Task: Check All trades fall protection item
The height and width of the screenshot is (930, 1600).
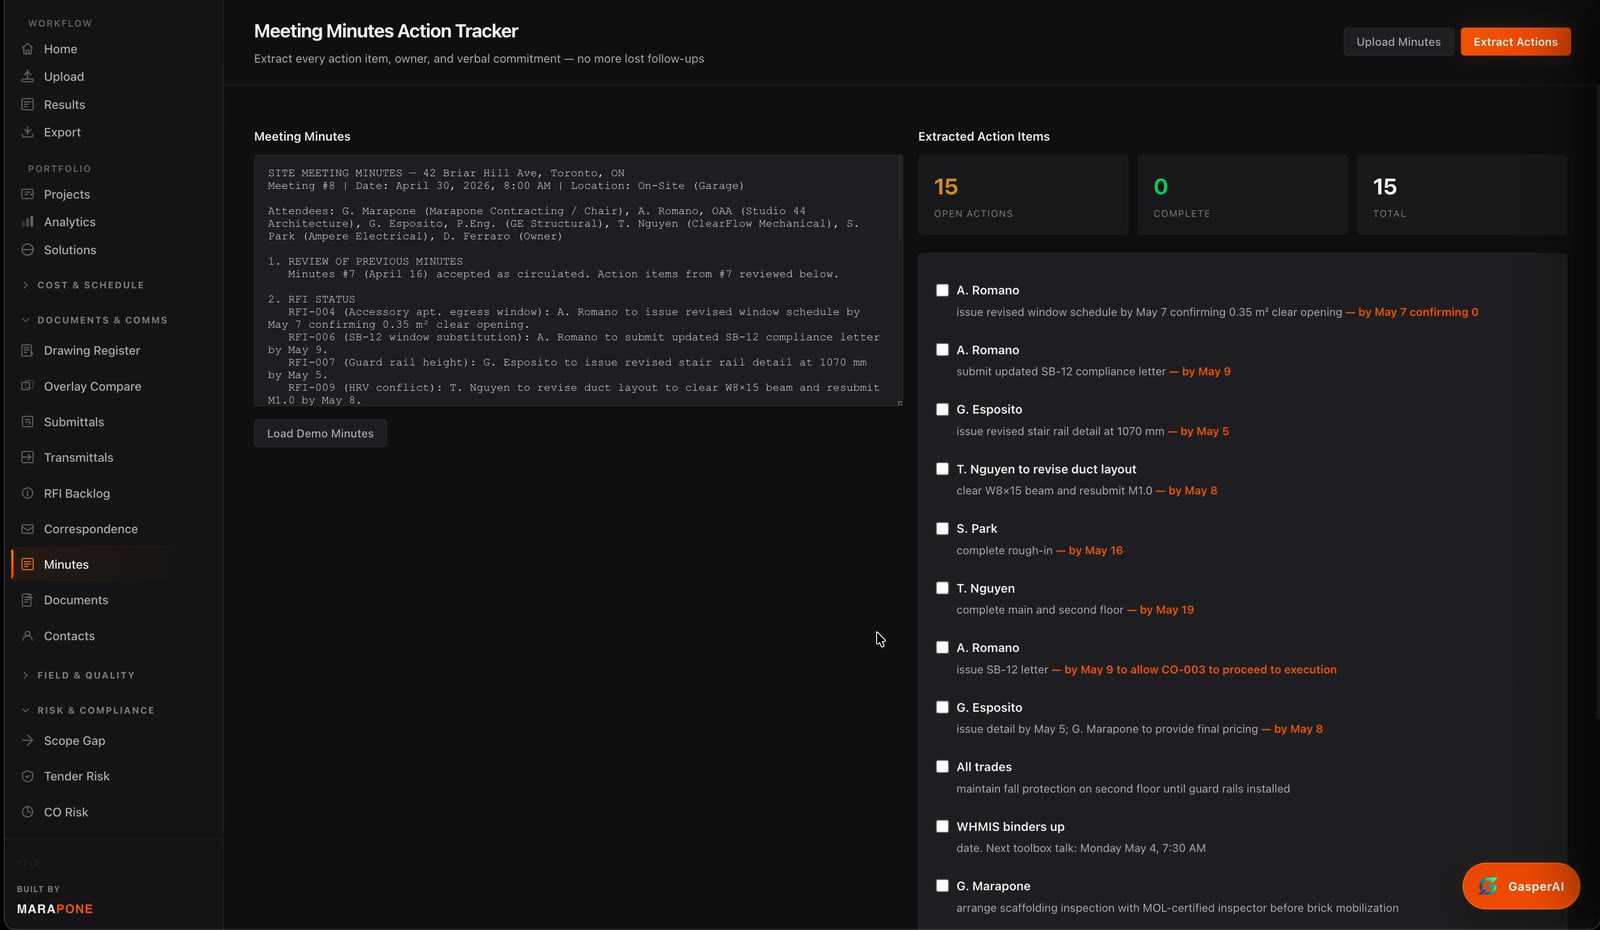Action: (x=942, y=767)
